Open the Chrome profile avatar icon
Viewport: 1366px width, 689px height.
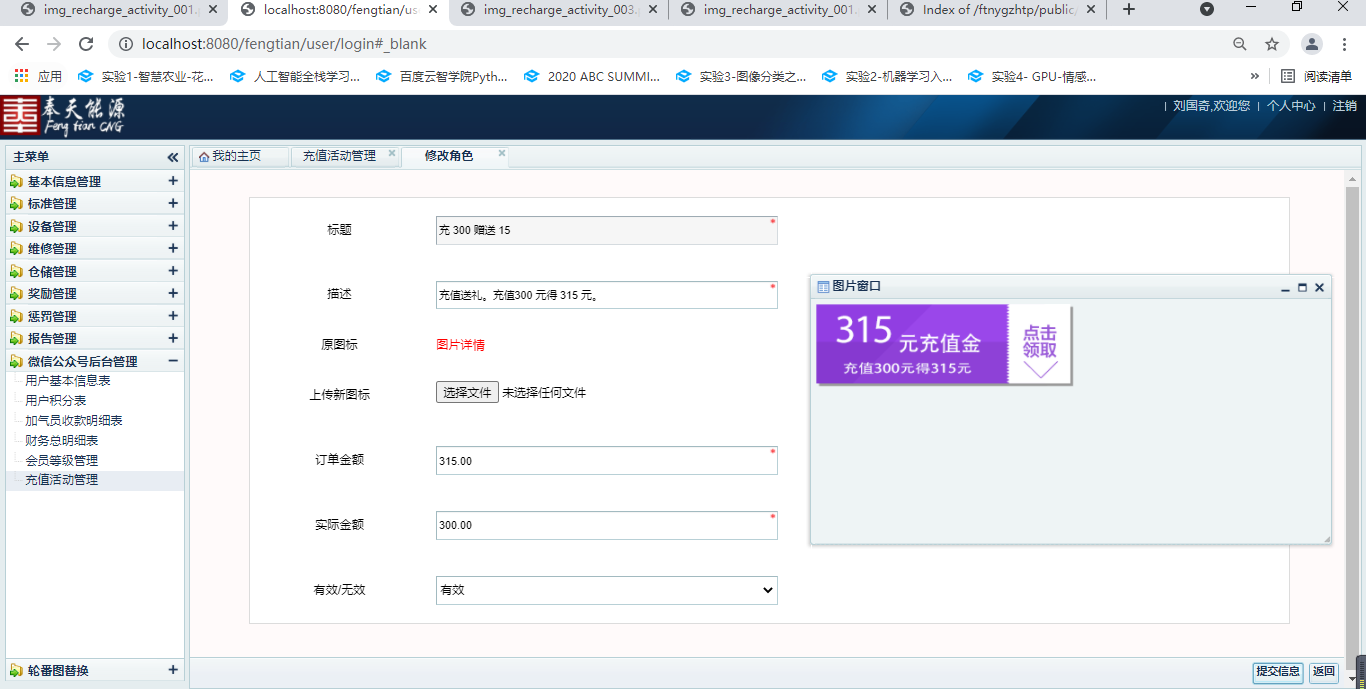click(x=1311, y=44)
